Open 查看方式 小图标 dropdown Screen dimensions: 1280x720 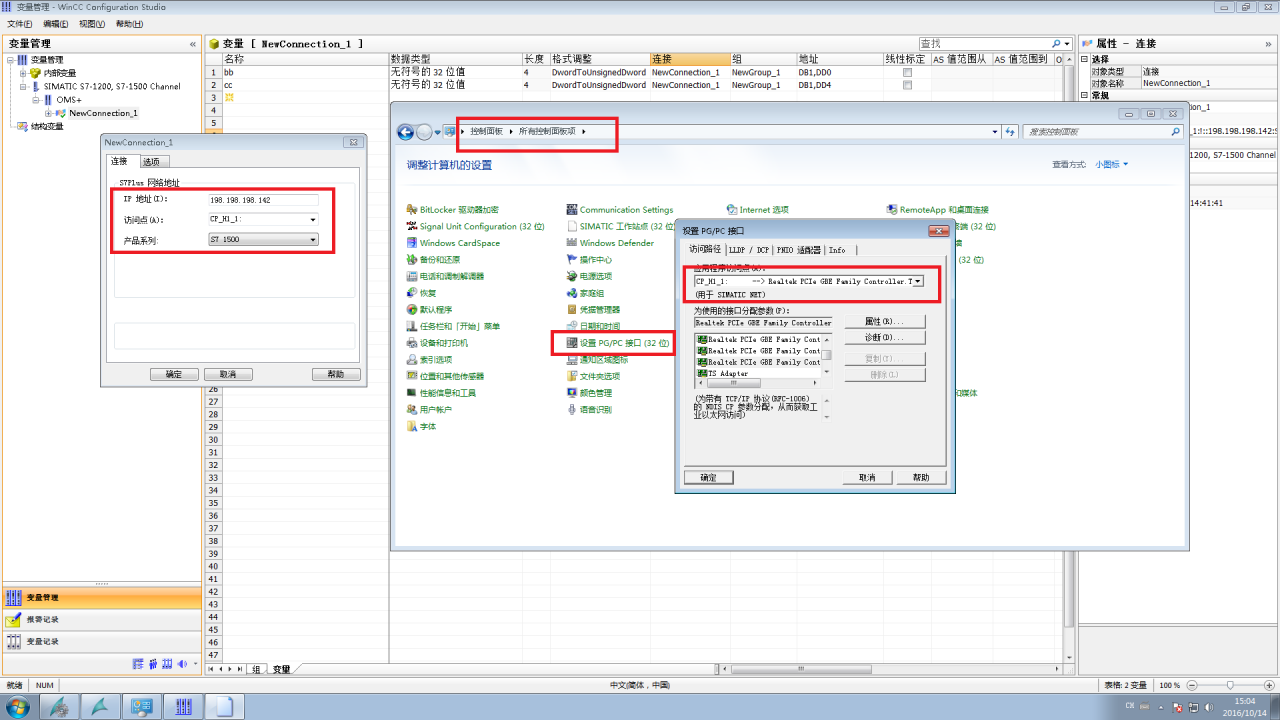point(1111,164)
